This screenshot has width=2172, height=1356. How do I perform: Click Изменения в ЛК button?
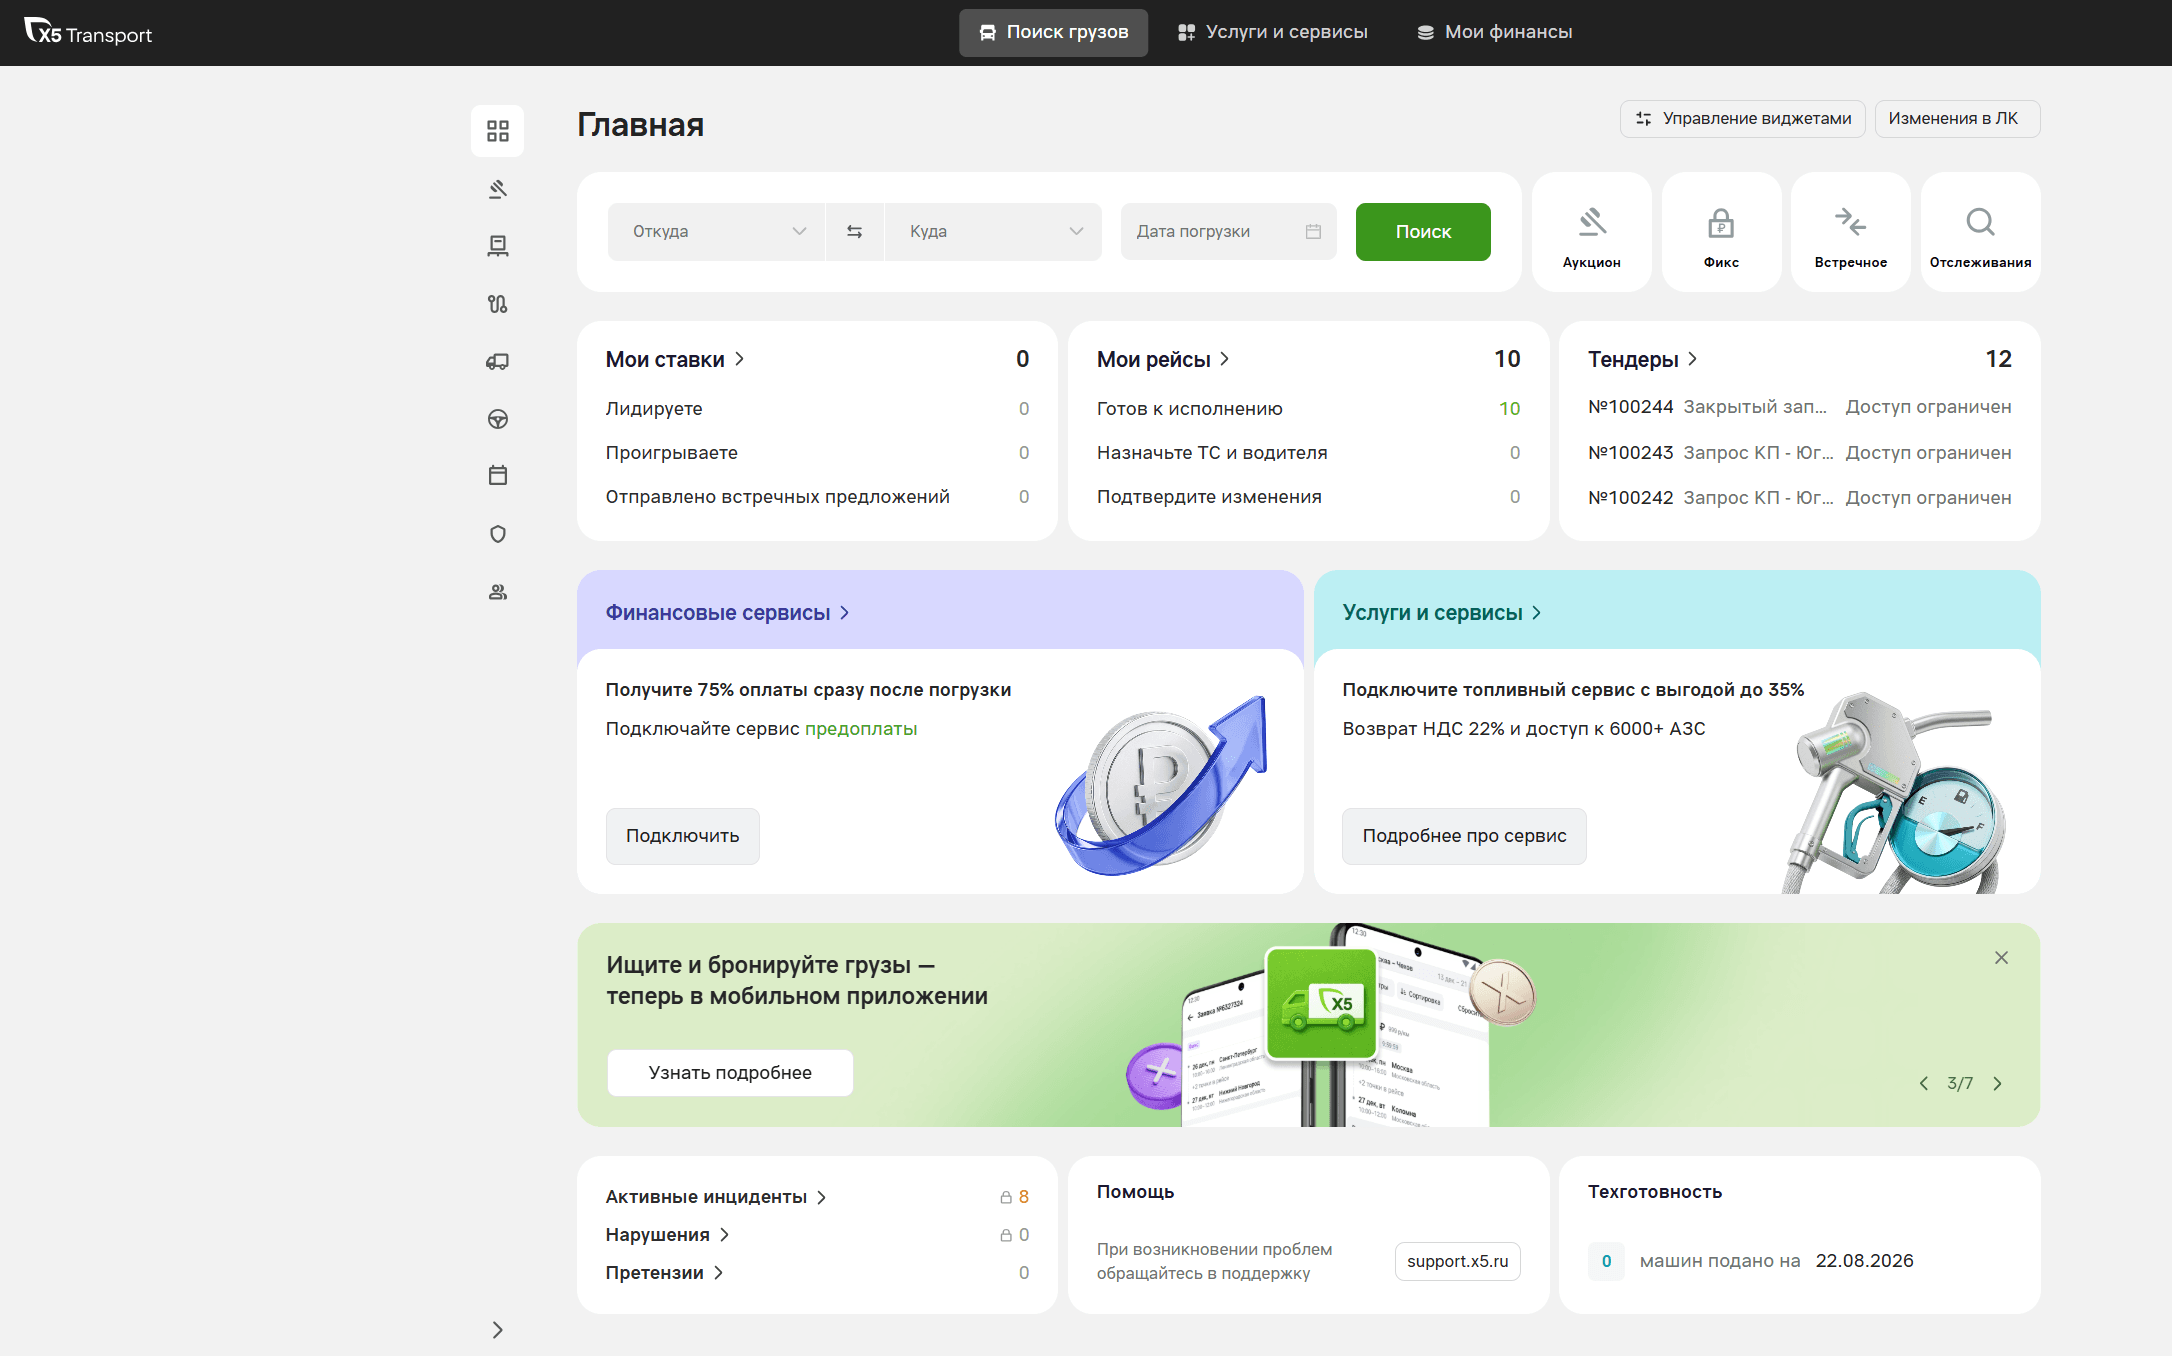coord(1957,119)
